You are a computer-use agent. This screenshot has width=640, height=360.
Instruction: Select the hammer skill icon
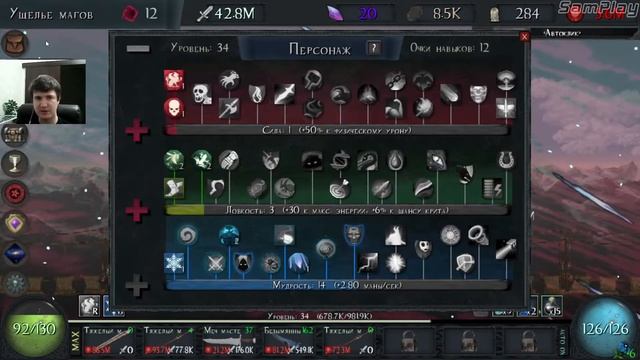click(313, 80)
